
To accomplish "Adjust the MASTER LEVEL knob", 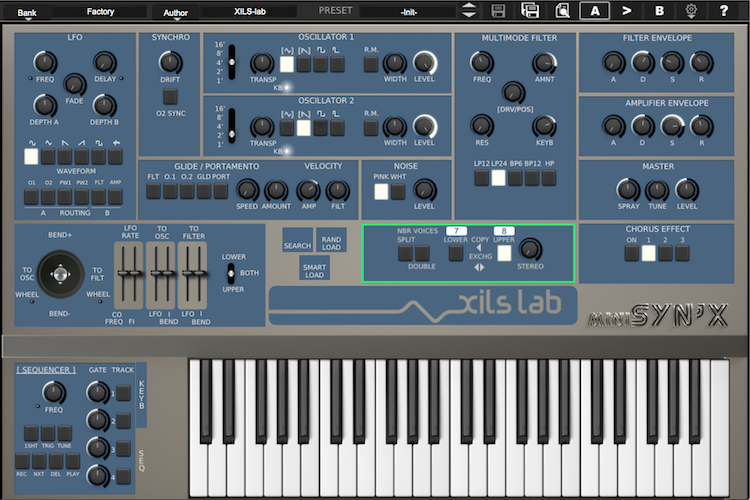I will point(686,190).
